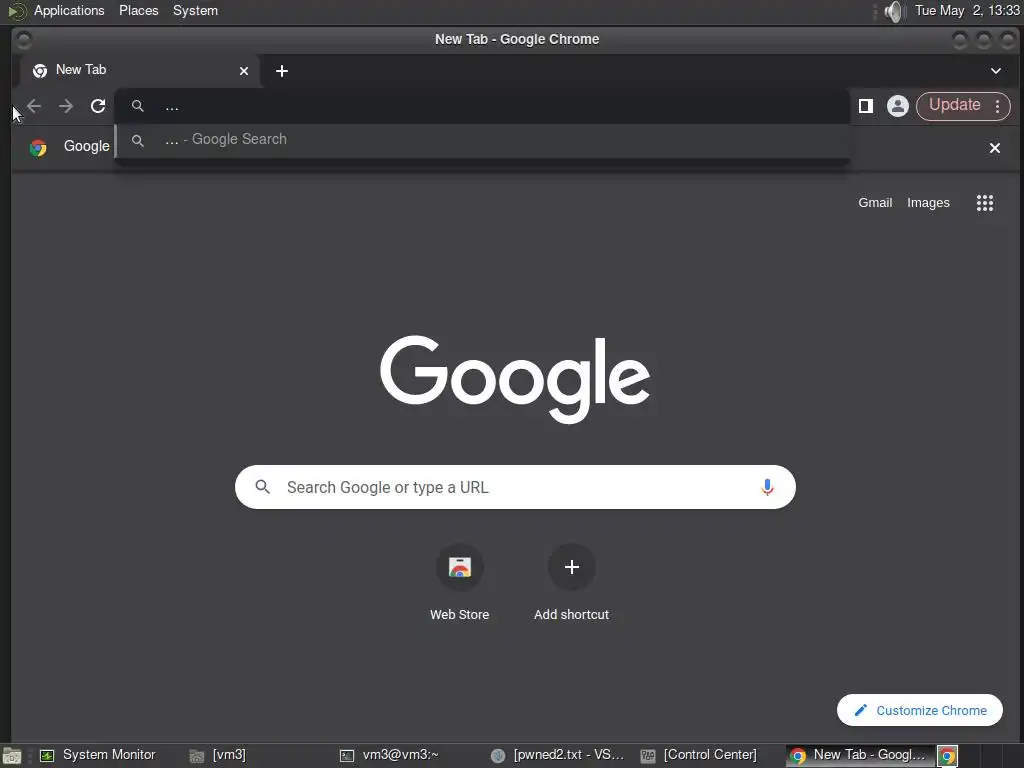Start voice search with the microphone icon
Viewport: 1024px width, 768px height.
pos(767,487)
